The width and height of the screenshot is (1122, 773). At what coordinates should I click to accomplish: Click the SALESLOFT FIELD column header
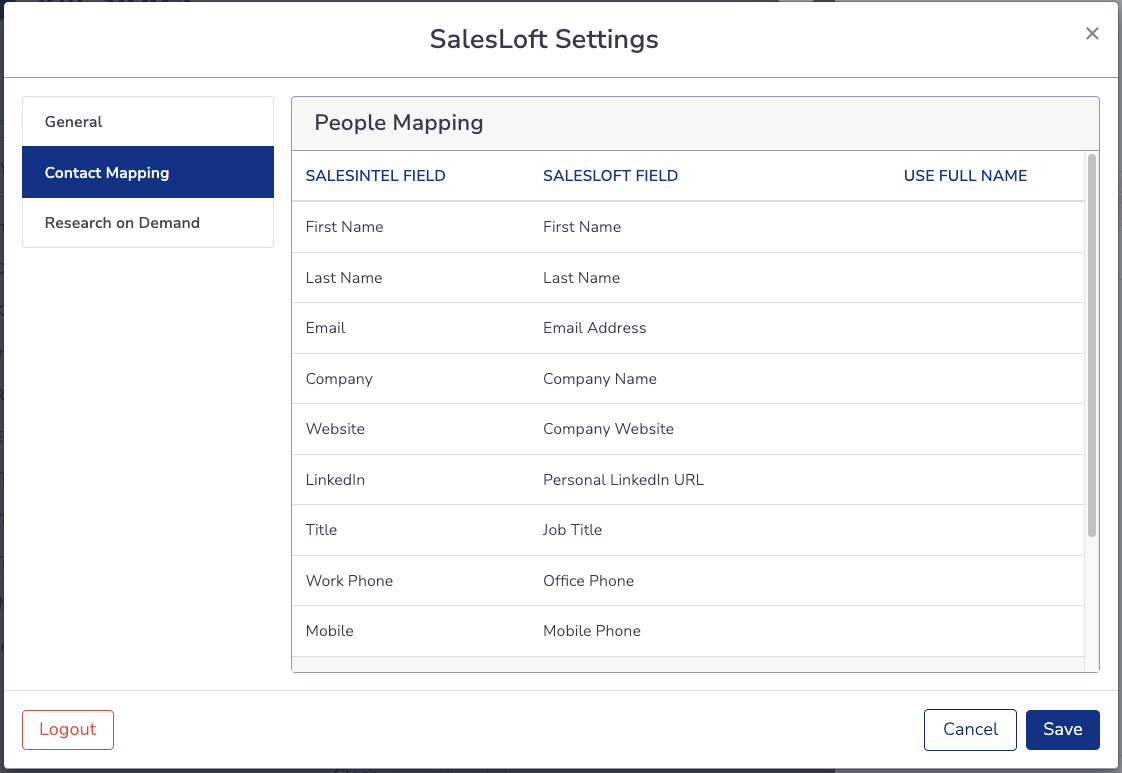(610, 176)
